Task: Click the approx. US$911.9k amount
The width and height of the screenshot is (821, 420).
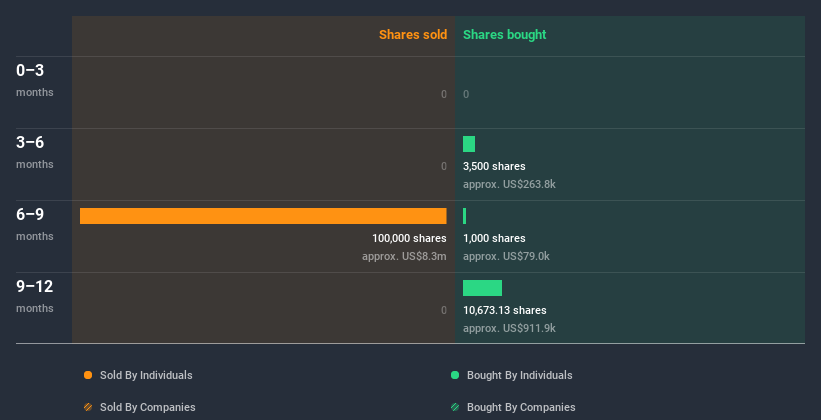Action: [x=509, y=328]
